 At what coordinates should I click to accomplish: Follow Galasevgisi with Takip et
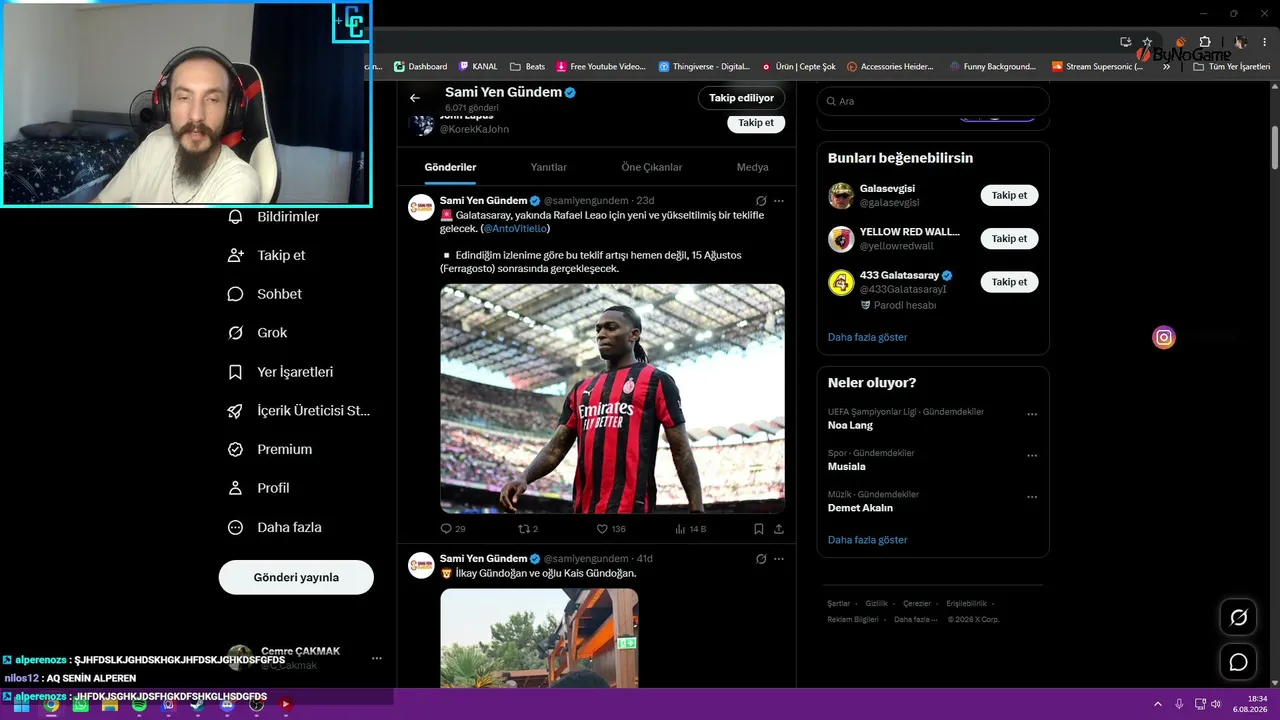click(1009, 196)
